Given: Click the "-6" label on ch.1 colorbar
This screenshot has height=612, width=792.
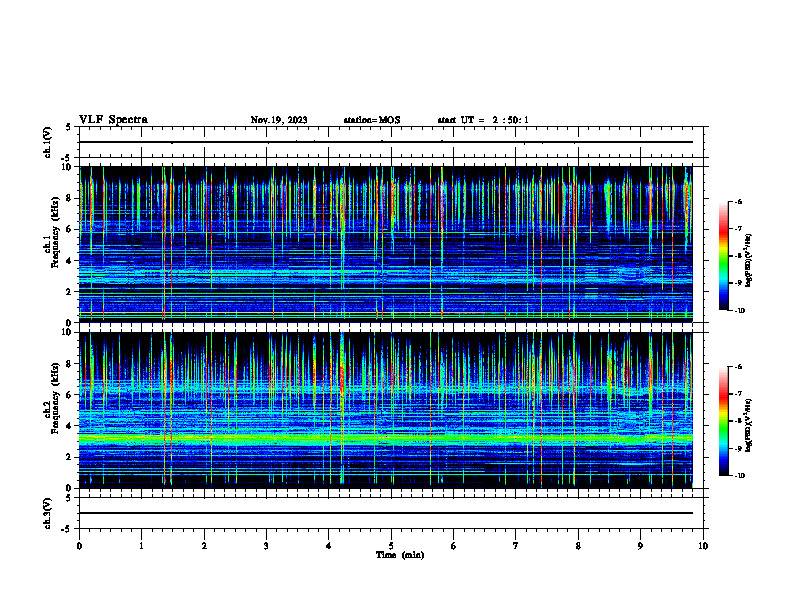Looking at the screenshot, I should click(738, 202).
